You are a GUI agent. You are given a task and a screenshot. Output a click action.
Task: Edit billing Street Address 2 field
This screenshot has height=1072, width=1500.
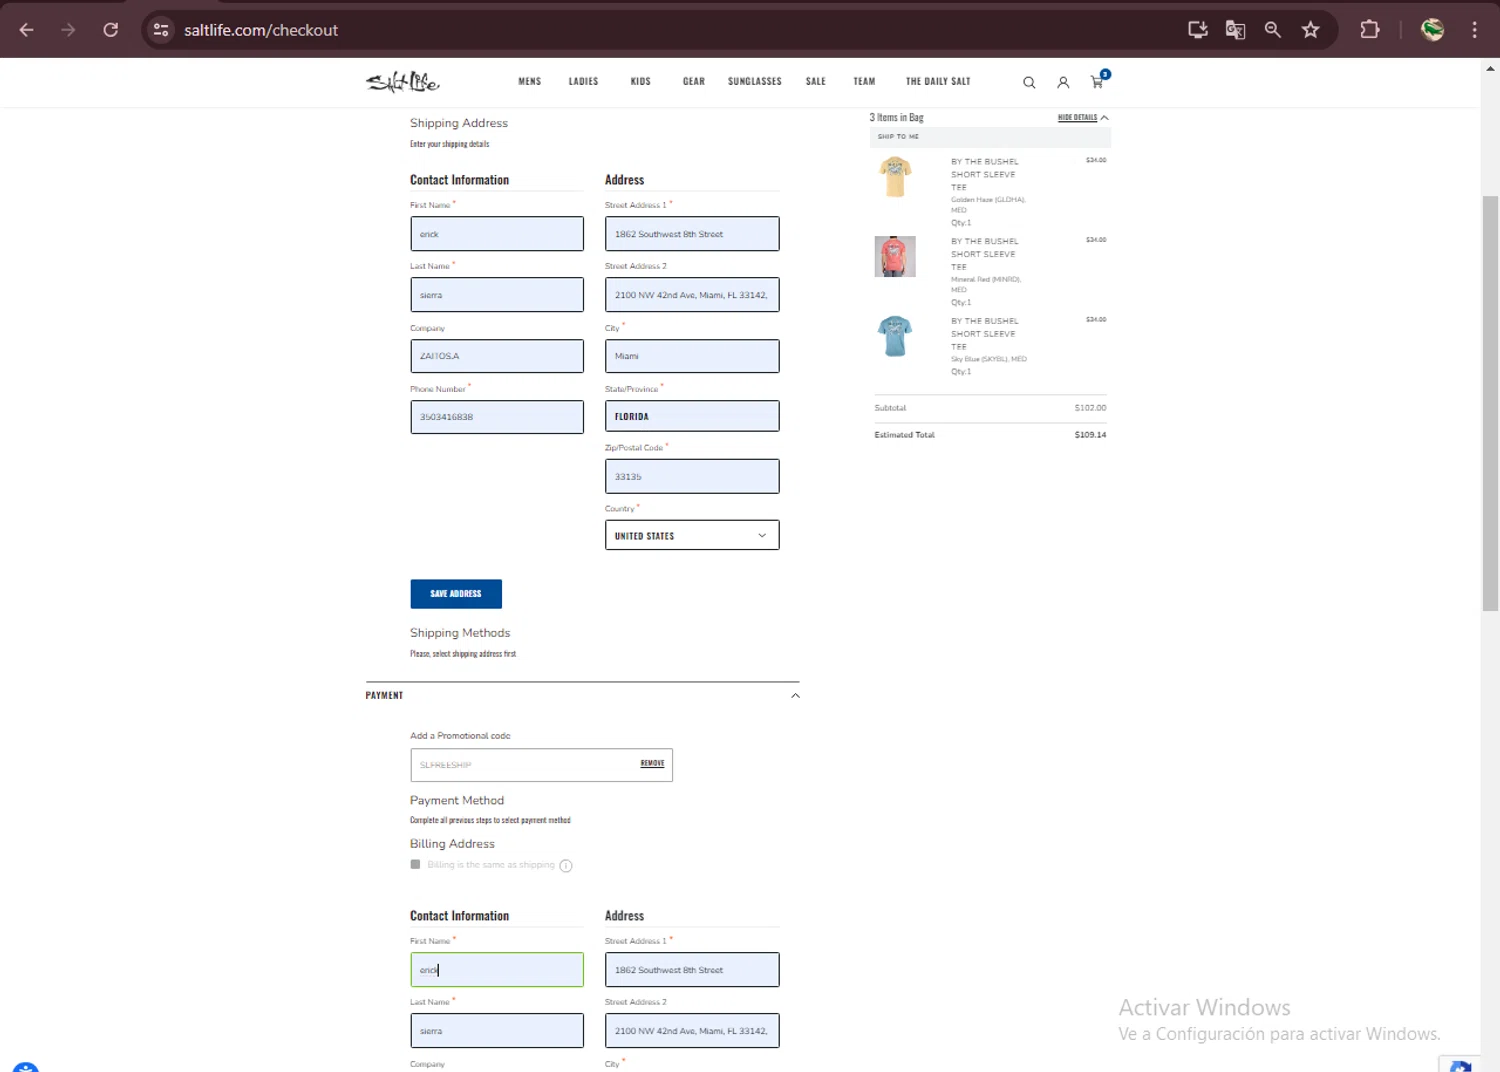pos(692,1031)
